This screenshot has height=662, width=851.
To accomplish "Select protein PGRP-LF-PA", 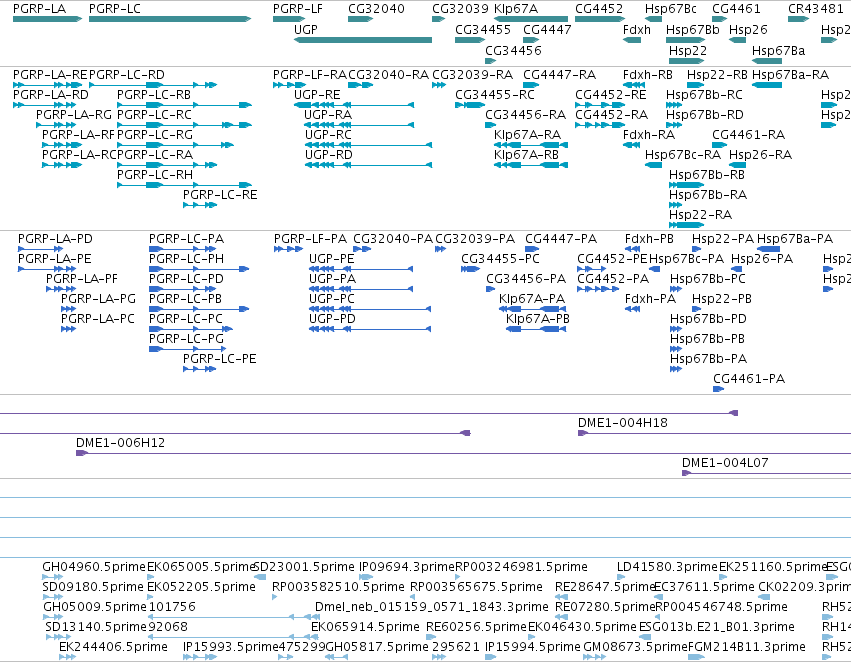I will point(288,249).
